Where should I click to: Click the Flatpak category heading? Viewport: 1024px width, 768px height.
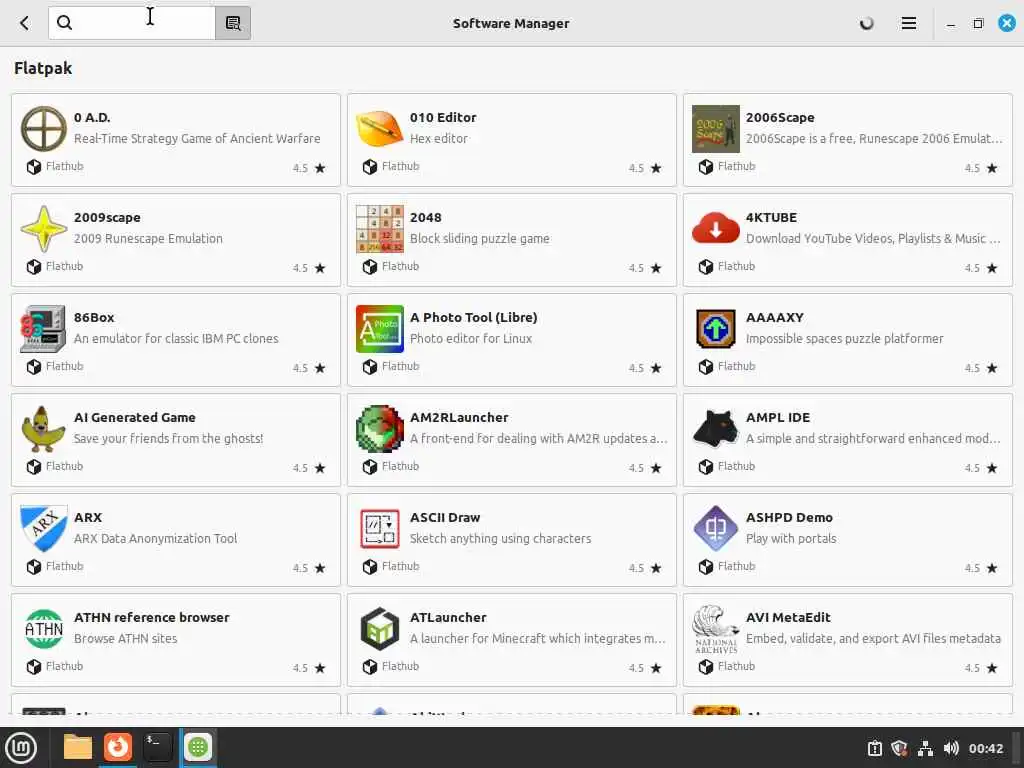(x=43, y=68)
